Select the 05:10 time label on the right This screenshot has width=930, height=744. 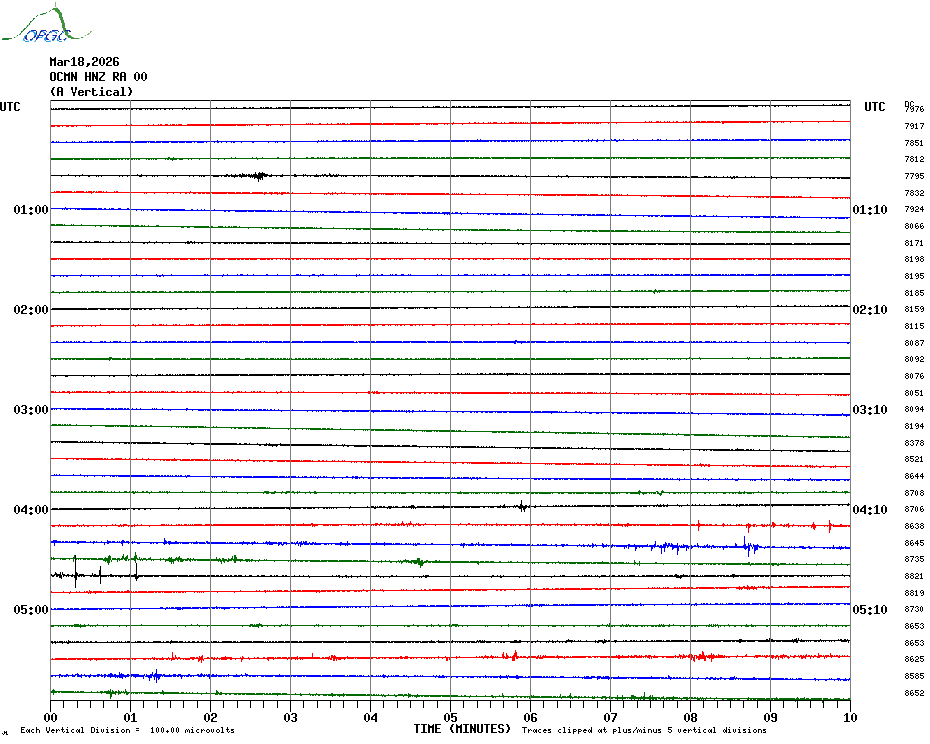(870, 610)
